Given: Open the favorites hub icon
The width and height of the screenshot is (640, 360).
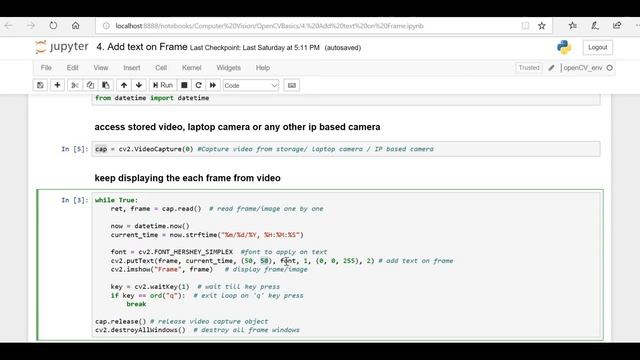Looking at the screenshot, I should (573, 26).
